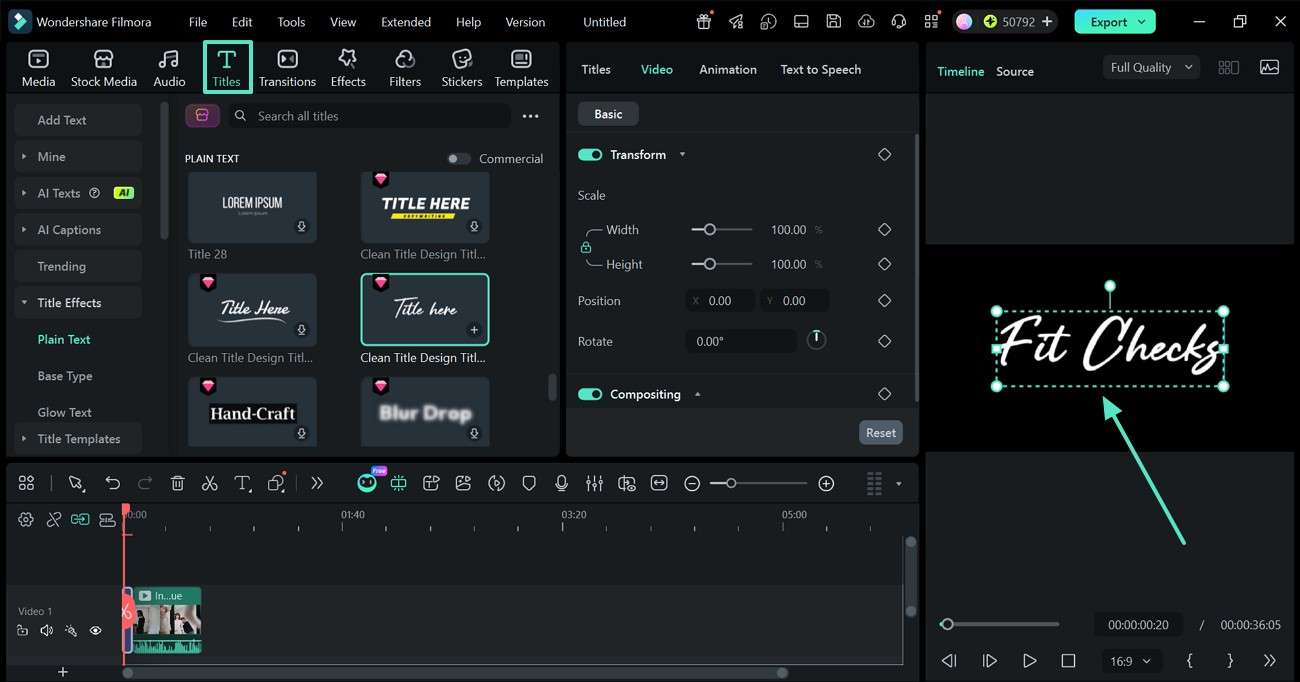Toggle the auto-link icon in timeline
1300x682 pixels.
point(54,519)
